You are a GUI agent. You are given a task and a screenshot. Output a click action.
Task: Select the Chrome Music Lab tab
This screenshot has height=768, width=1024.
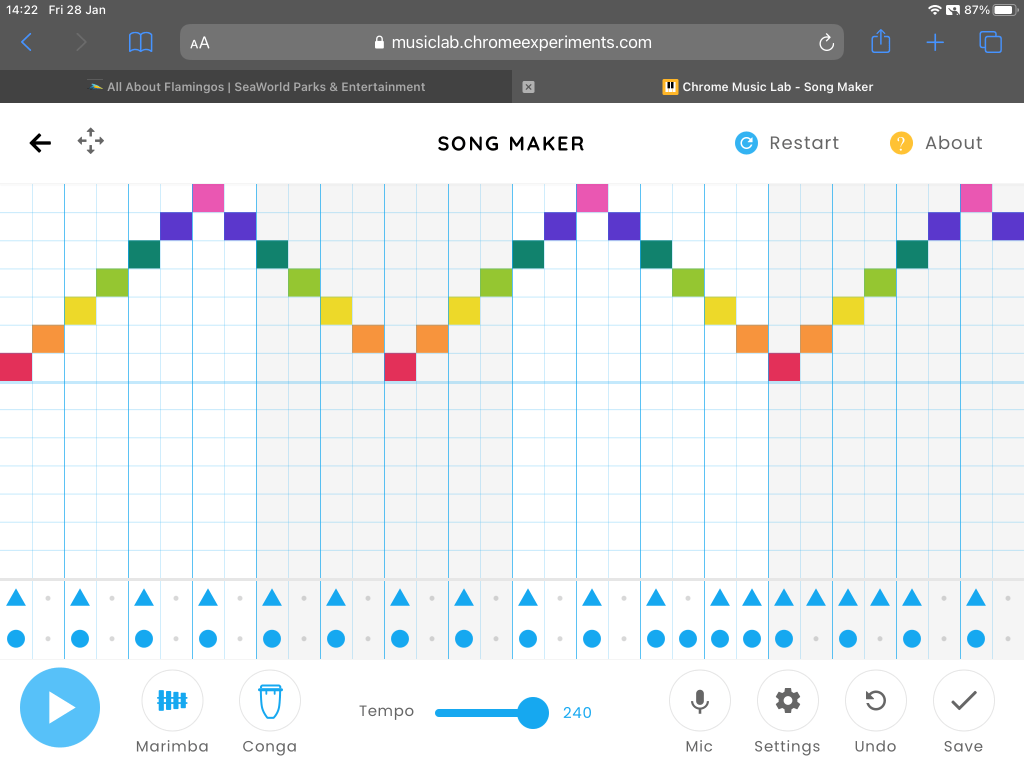pos(768,87)
